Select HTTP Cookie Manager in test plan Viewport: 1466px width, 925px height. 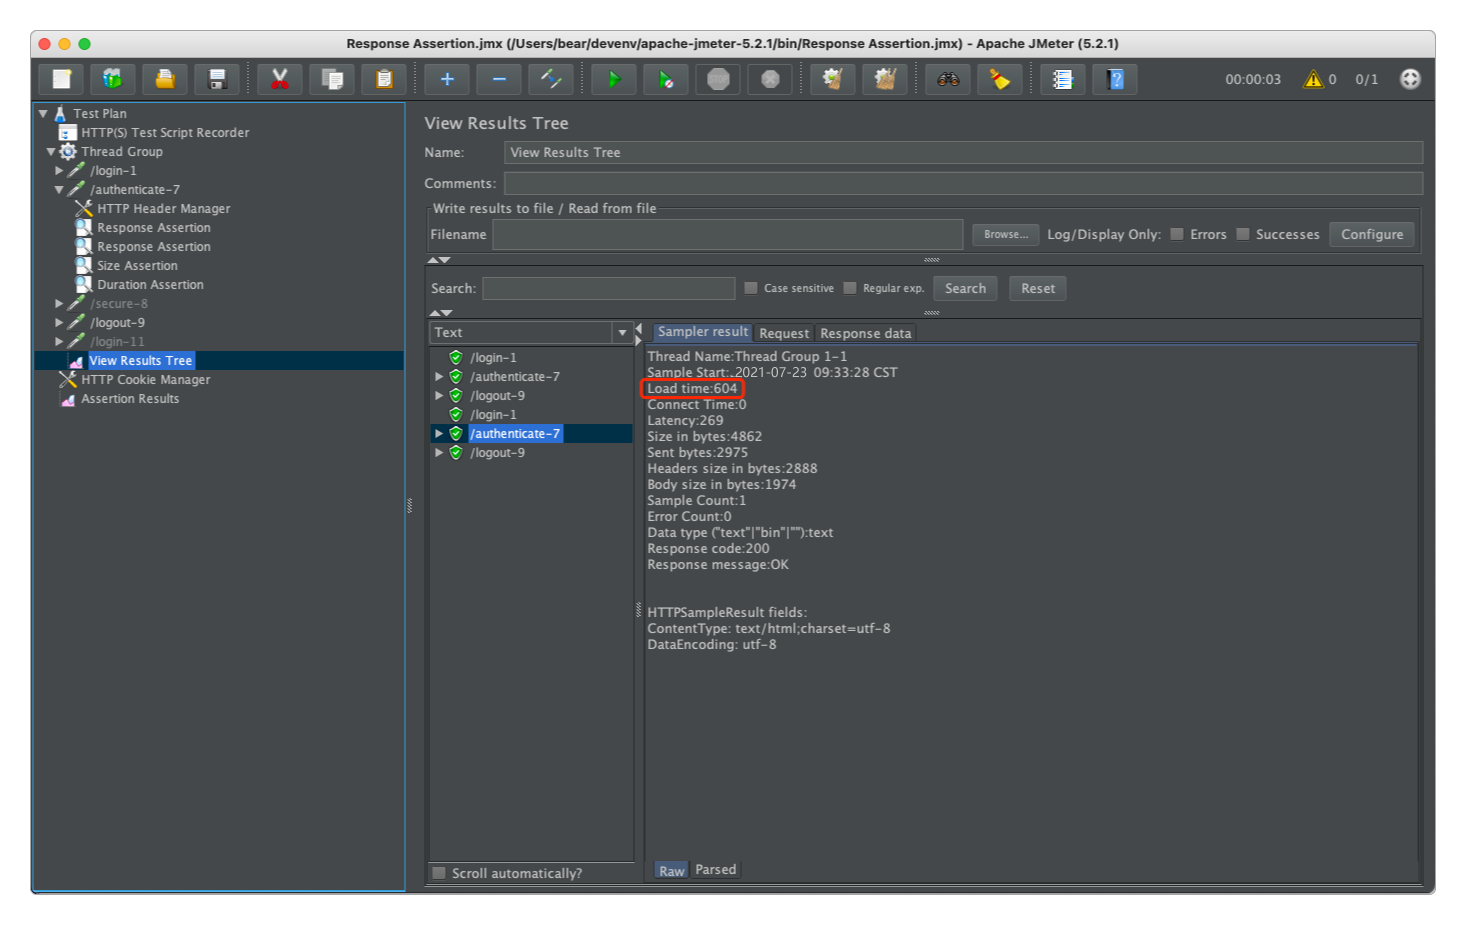(x=146, y=380)
